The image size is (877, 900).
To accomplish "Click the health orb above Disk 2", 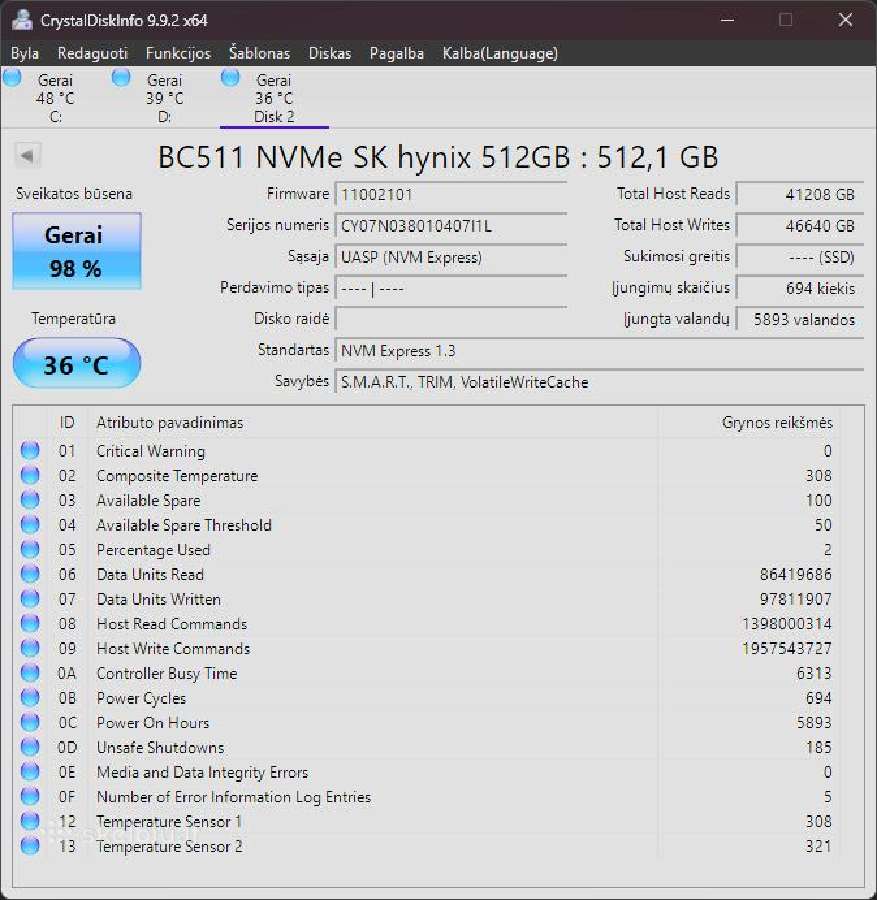I will [x=230, y=77].
